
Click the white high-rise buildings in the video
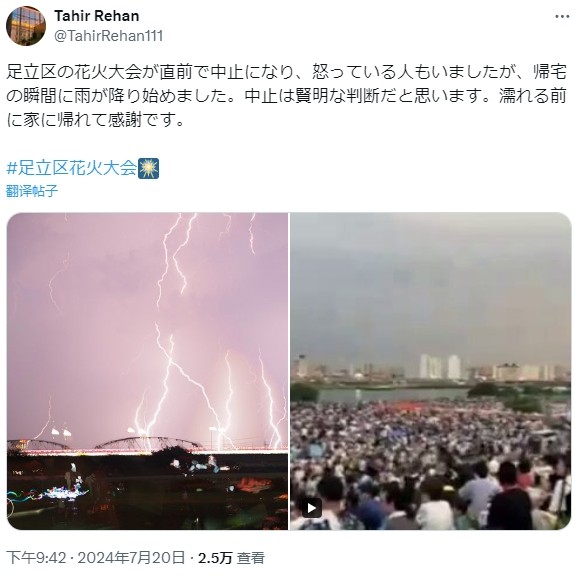440,367
